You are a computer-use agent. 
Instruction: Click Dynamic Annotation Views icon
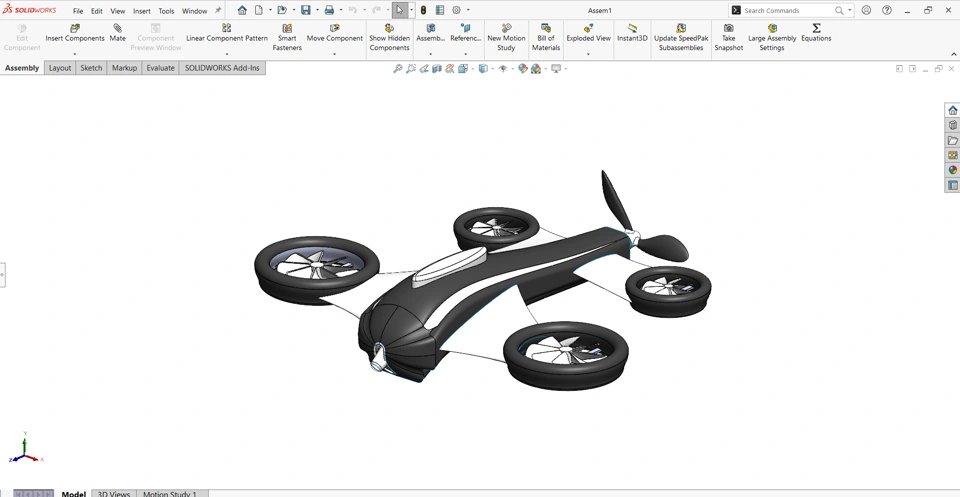pyautogui.click(x=450, y=69)
